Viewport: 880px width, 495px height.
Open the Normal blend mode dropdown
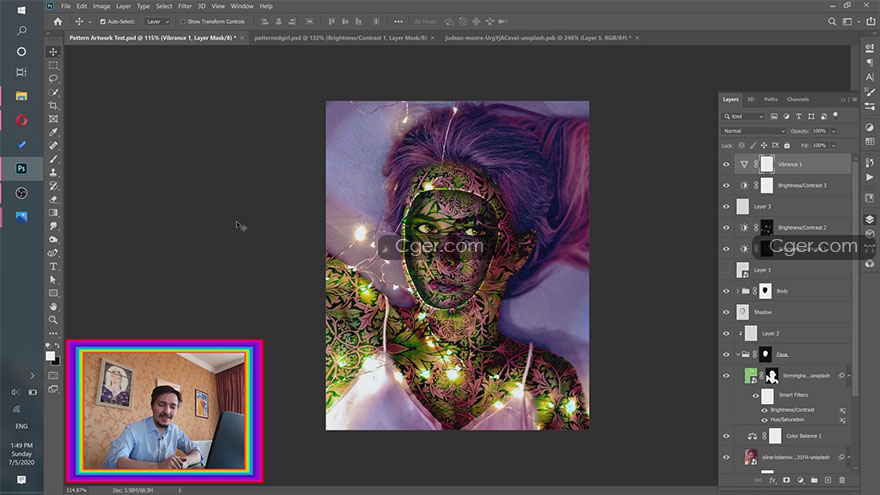753,131
